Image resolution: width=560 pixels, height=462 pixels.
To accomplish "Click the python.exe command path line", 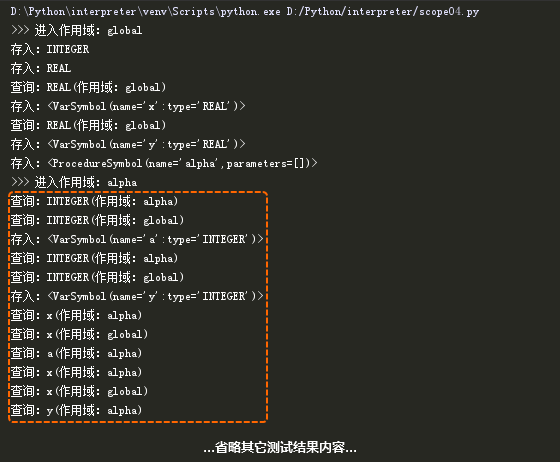I will tap(245, 12).
